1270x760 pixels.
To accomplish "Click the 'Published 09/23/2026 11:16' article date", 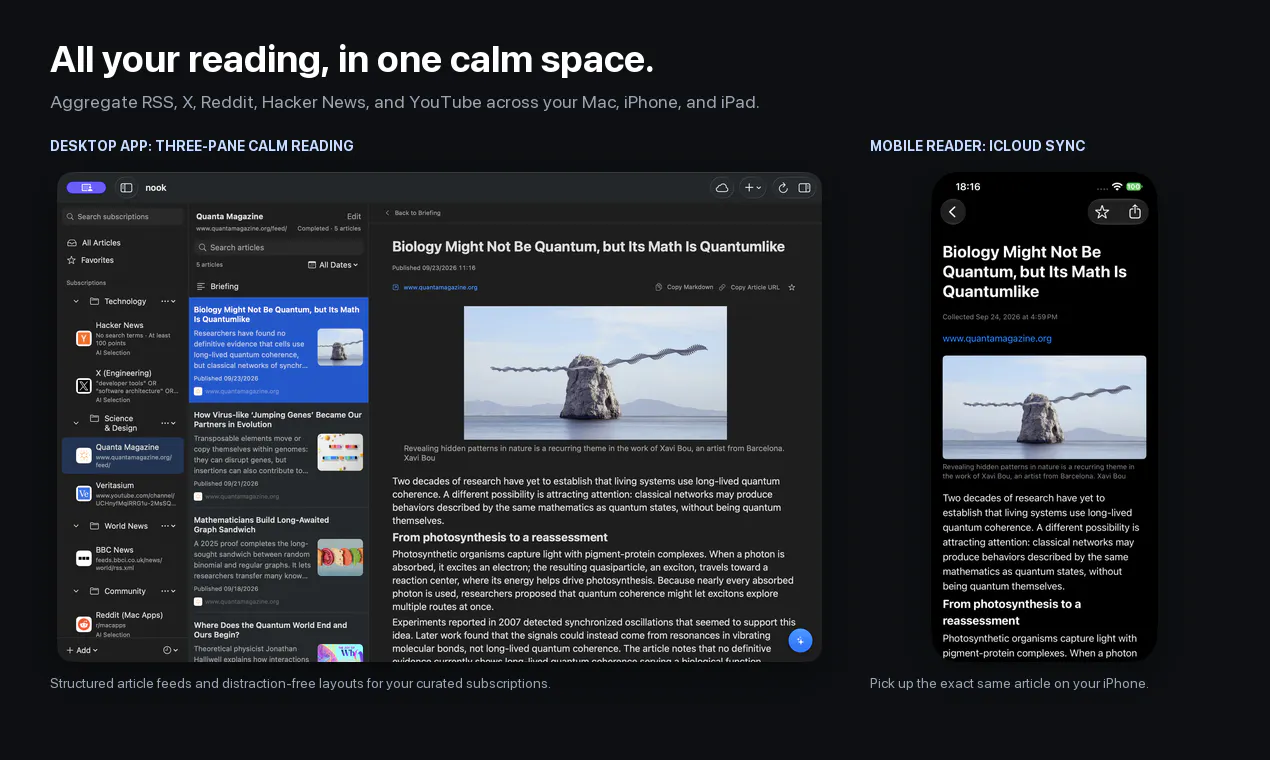I will click(434, 268).
